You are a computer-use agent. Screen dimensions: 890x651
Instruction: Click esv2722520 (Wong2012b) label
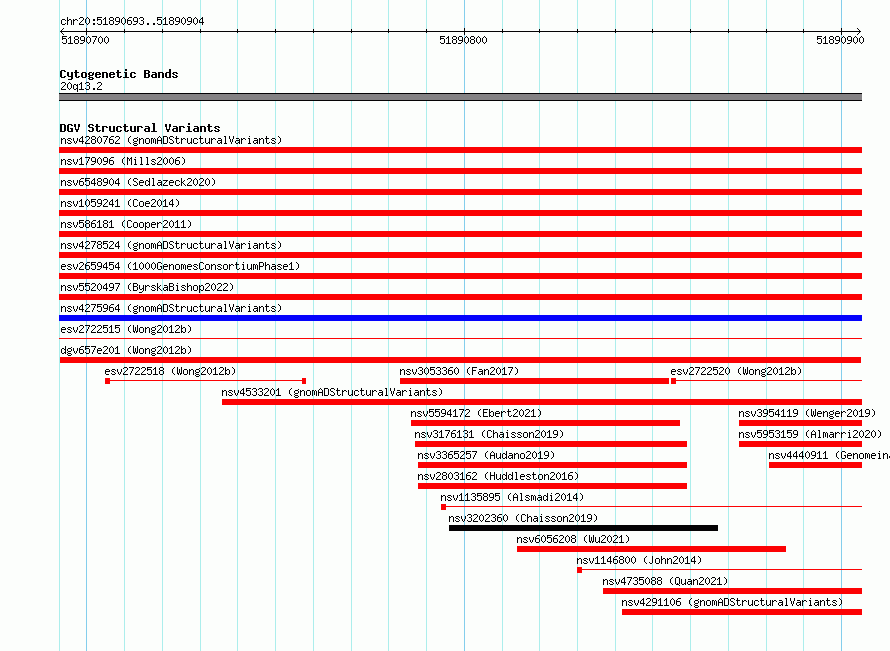pyautogui.click(x=736, y=371)
